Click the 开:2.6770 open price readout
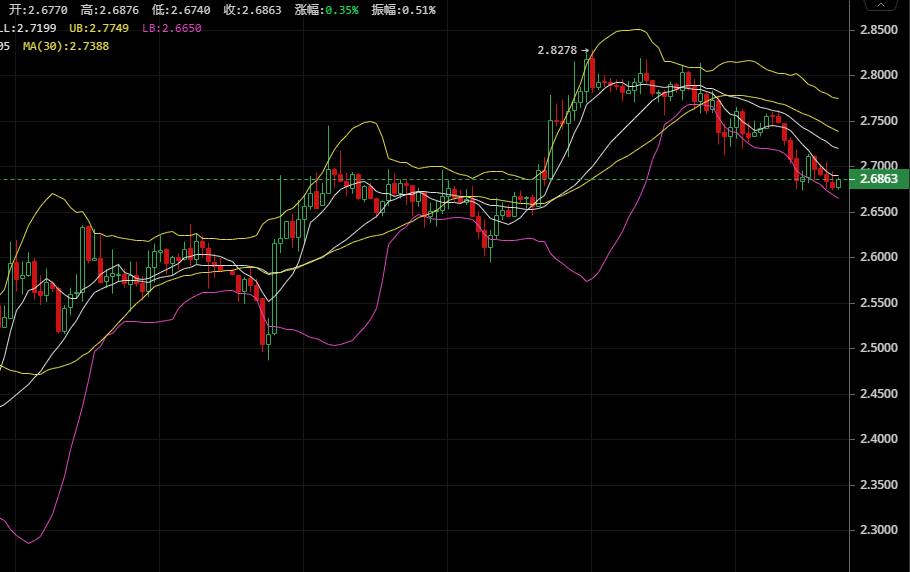Screen dimensions: 910x572 click(x=38, y=10)
